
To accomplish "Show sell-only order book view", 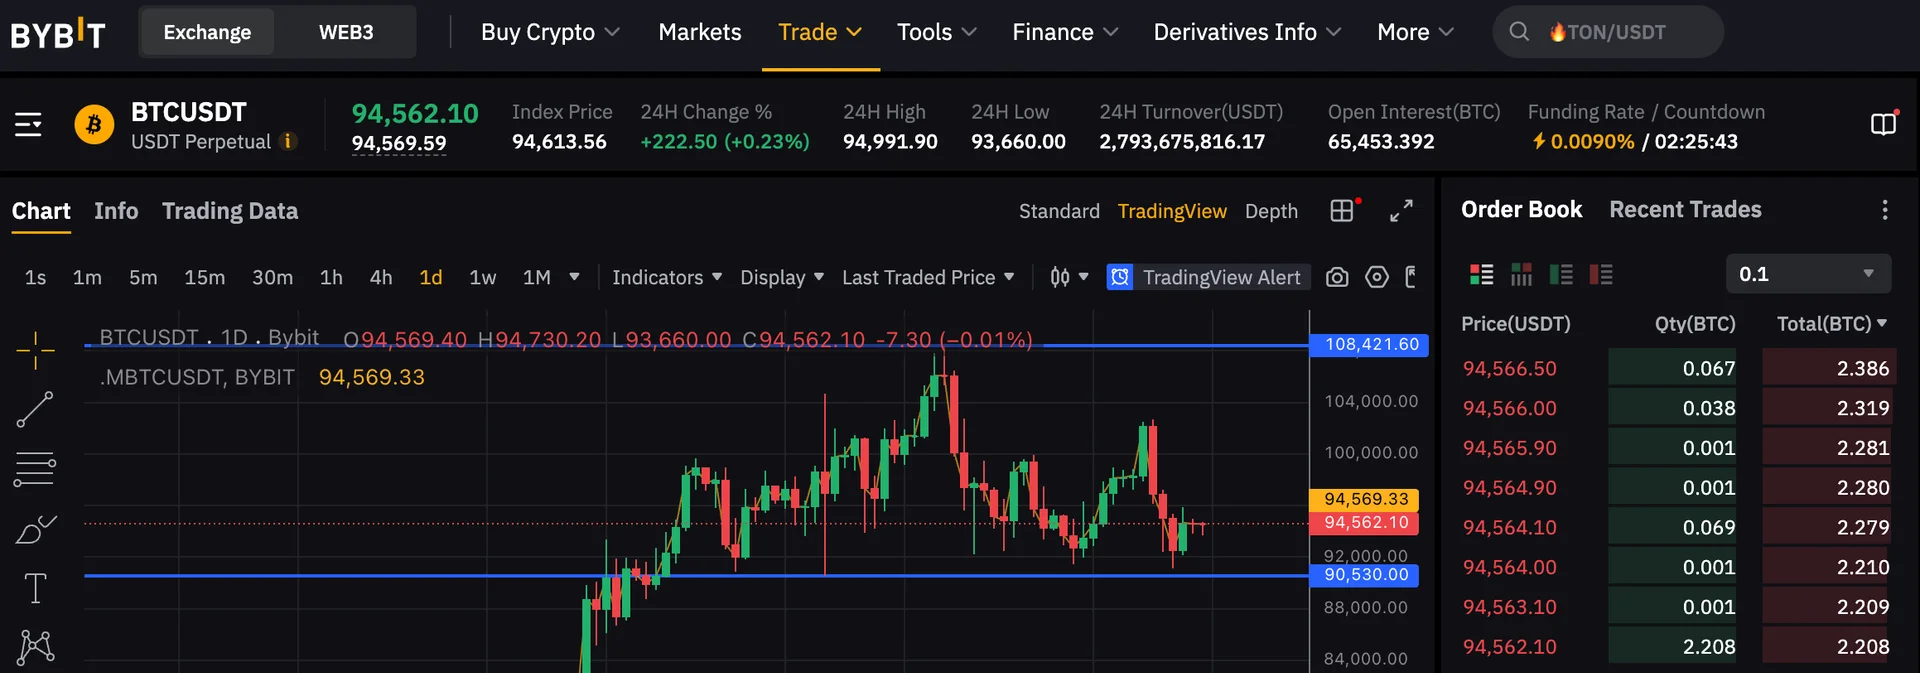I will pos(1601,274).
